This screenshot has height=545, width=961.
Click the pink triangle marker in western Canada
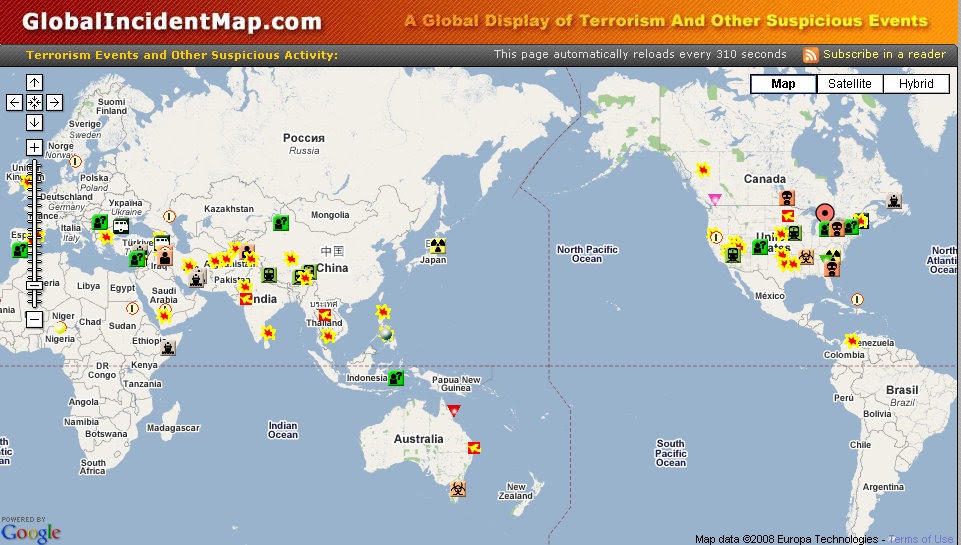pos(715,199)
